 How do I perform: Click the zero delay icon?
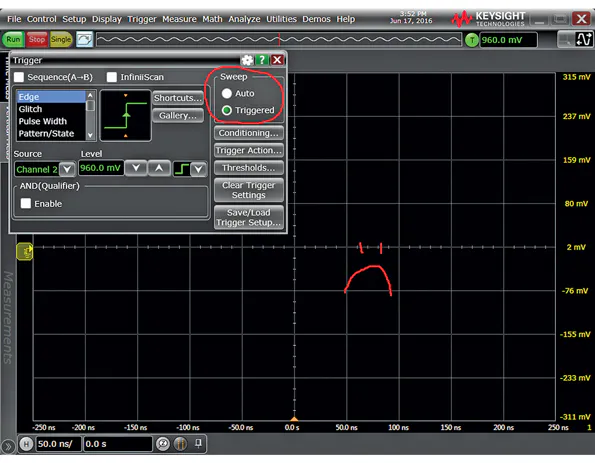[x=163, y=444]
